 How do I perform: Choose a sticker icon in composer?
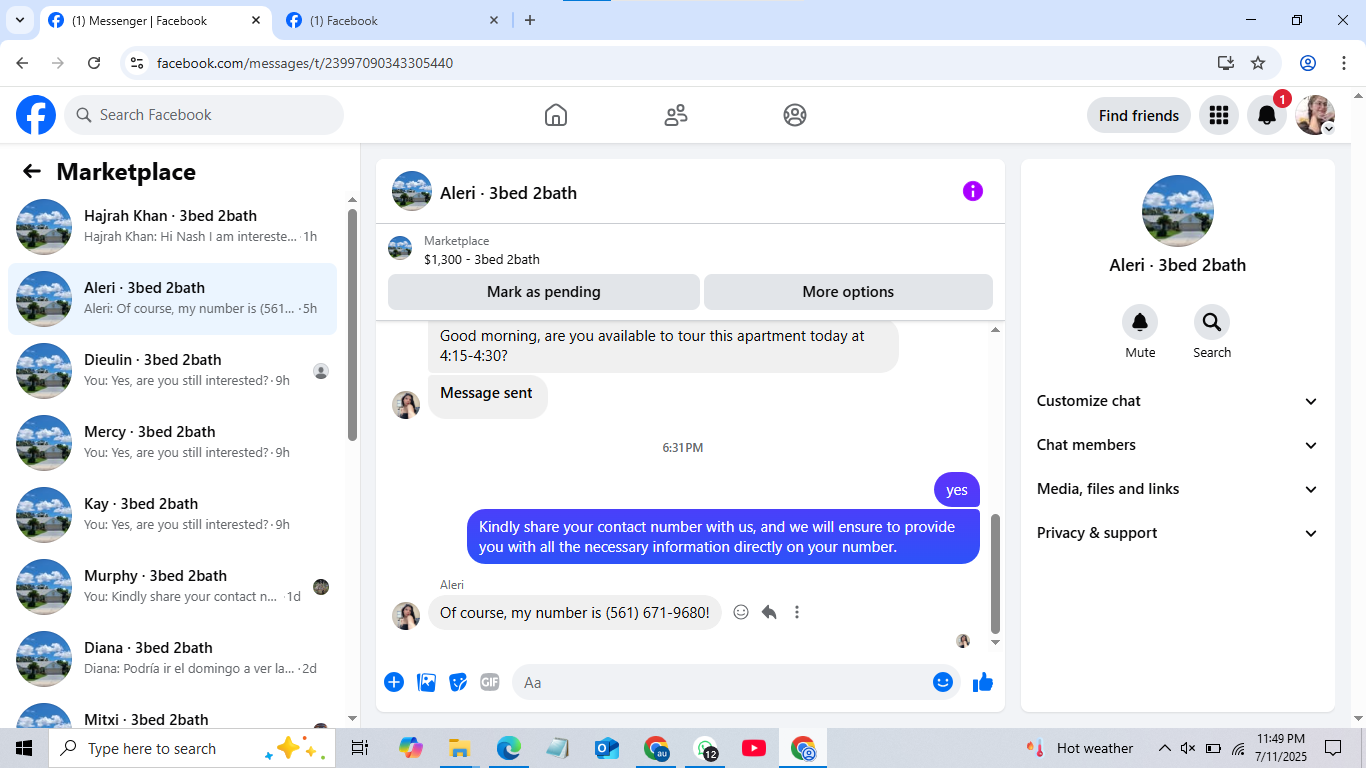click(458, 682)
